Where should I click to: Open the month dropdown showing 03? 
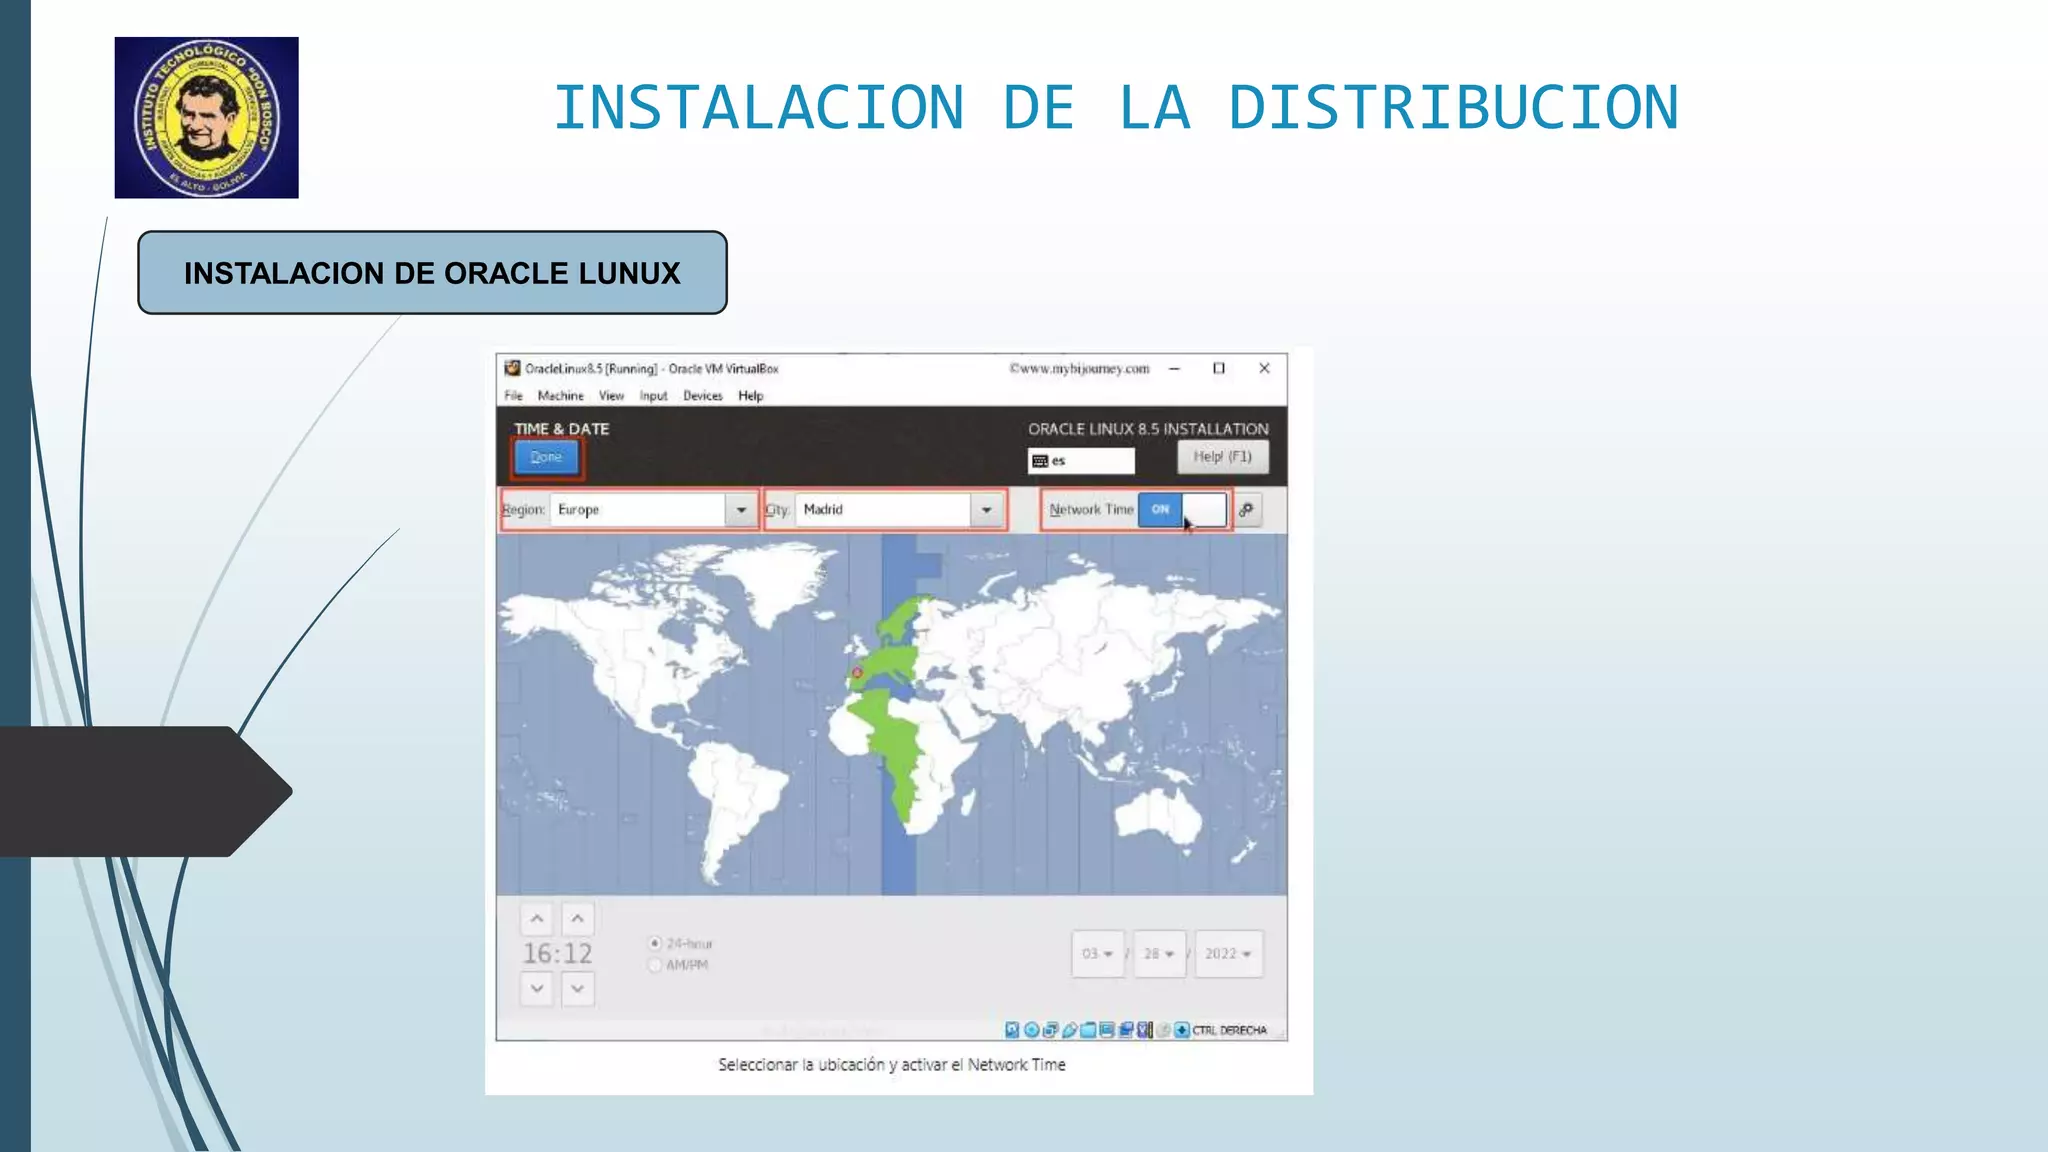(x=1098, y=954)
